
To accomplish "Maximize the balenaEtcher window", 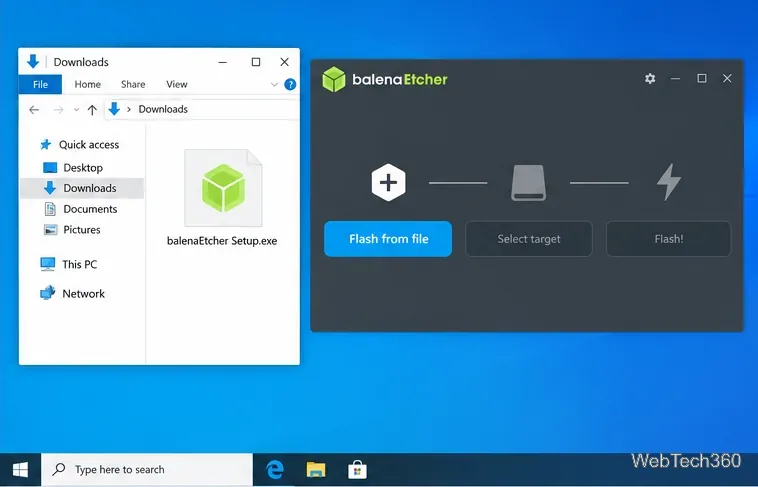I will [x=701, y=78].
